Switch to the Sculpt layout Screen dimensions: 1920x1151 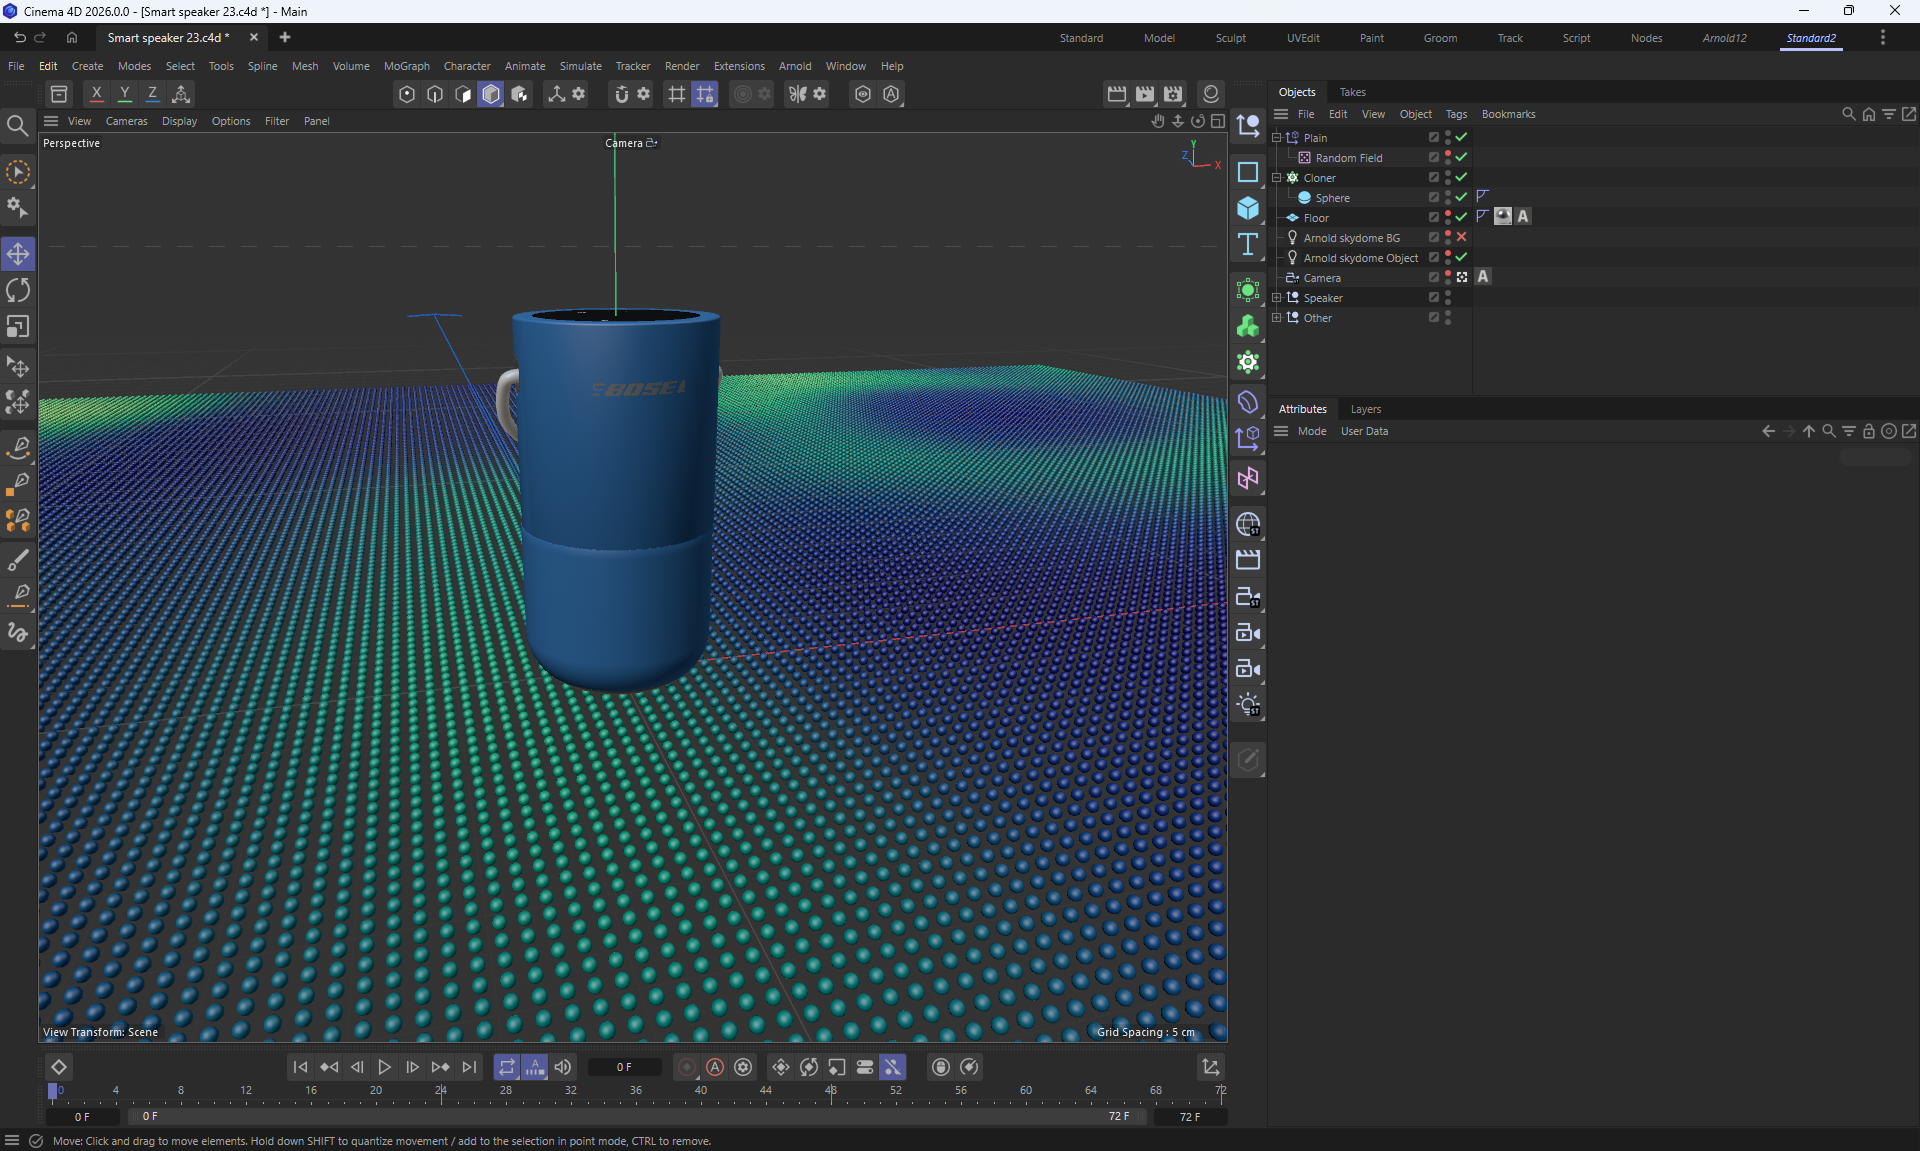1230,38
